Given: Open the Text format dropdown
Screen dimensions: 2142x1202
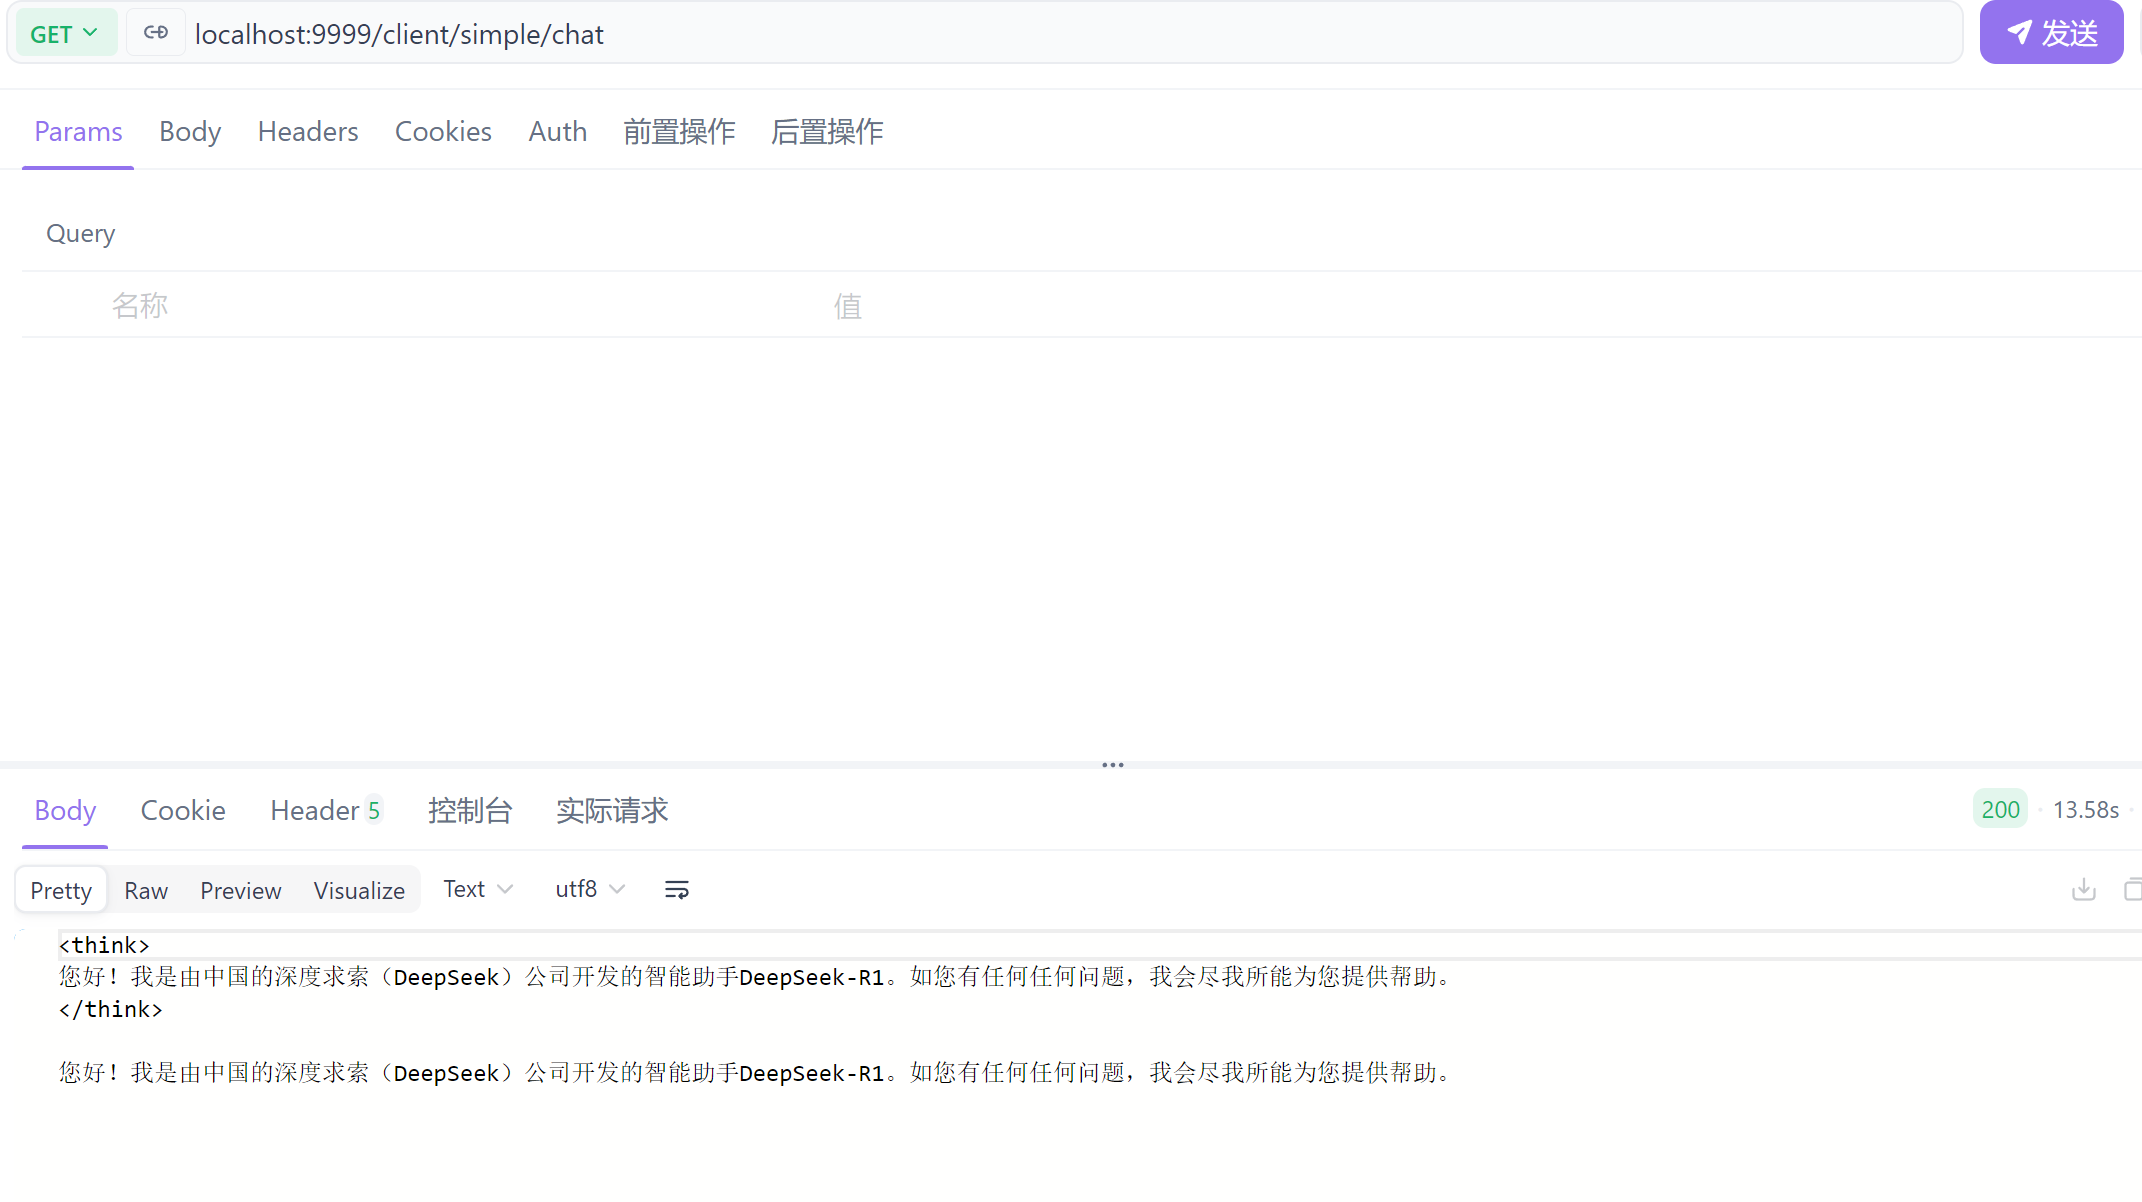Looking at the screenshot, I should 477,888.
